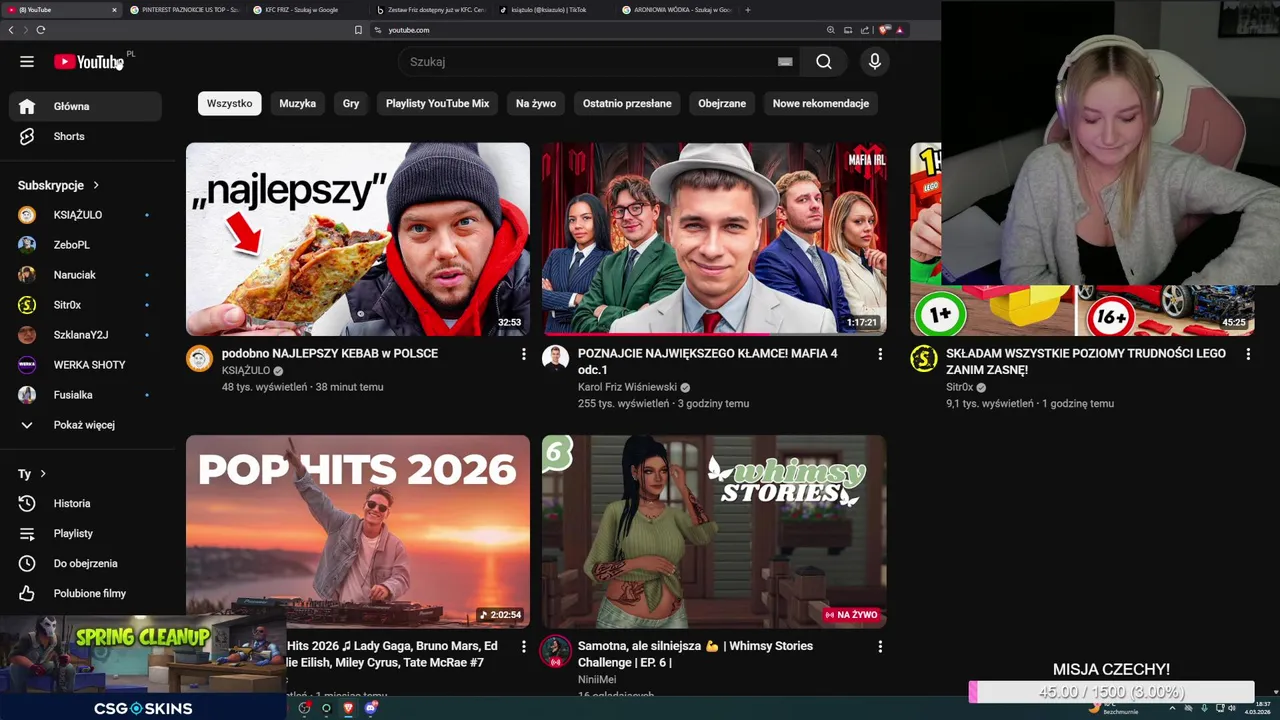1280x720 pixels.
Task: Select the Playlisty YouTube Mix chip
Action: pos(437,103)
